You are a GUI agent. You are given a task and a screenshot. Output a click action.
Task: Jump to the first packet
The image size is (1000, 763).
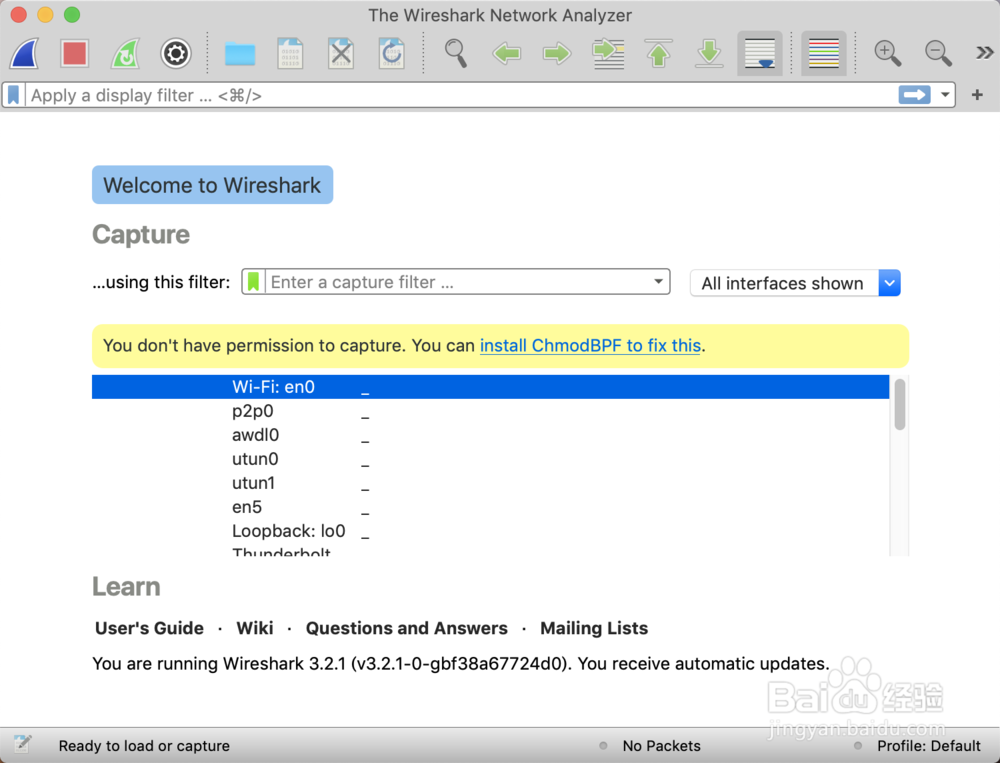658,54
